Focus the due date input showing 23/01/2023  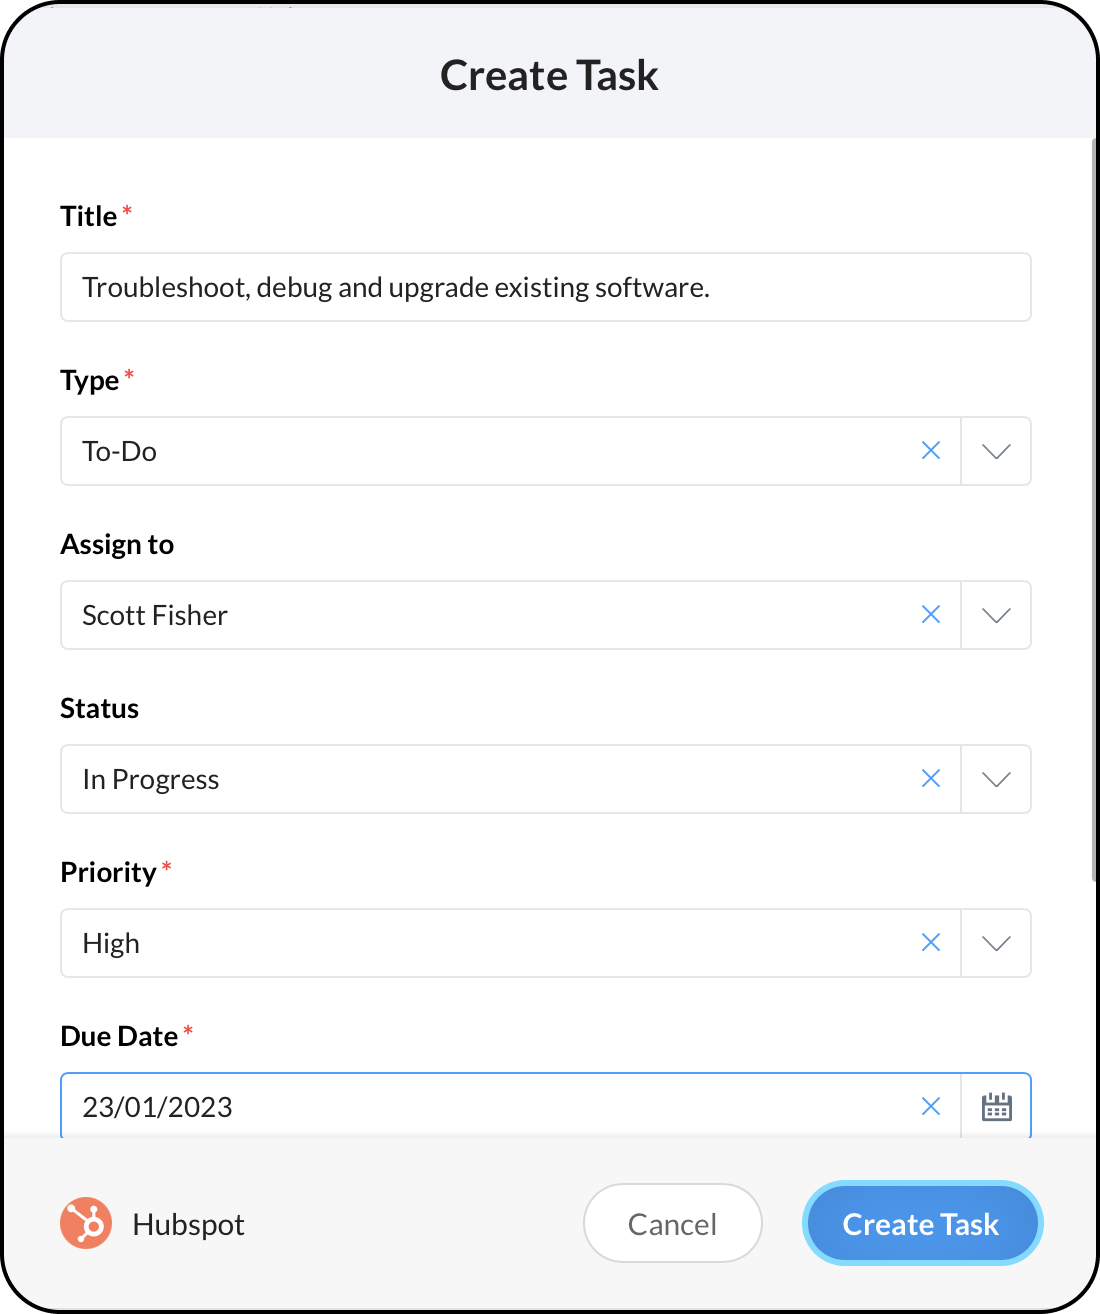pos(480,1106)
